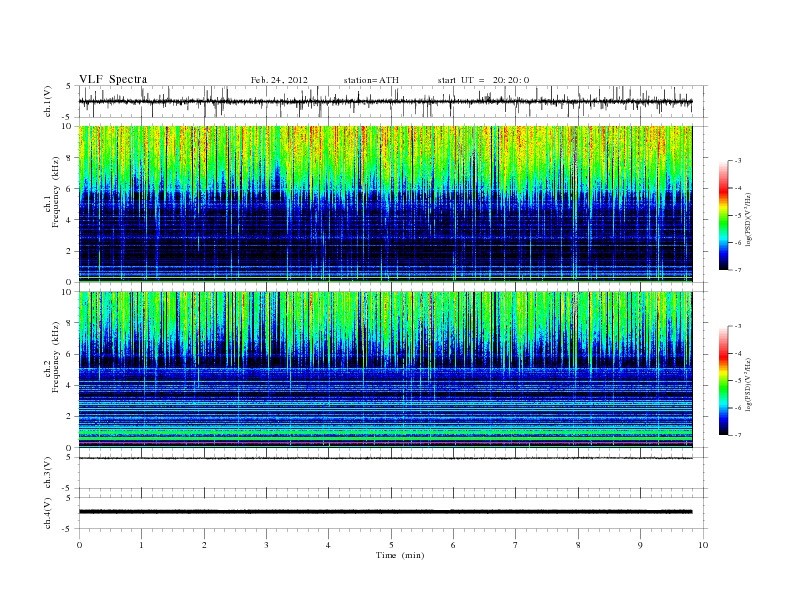Click time axis tick label "3"
This screenshot has height=612, width=792.
266,545
